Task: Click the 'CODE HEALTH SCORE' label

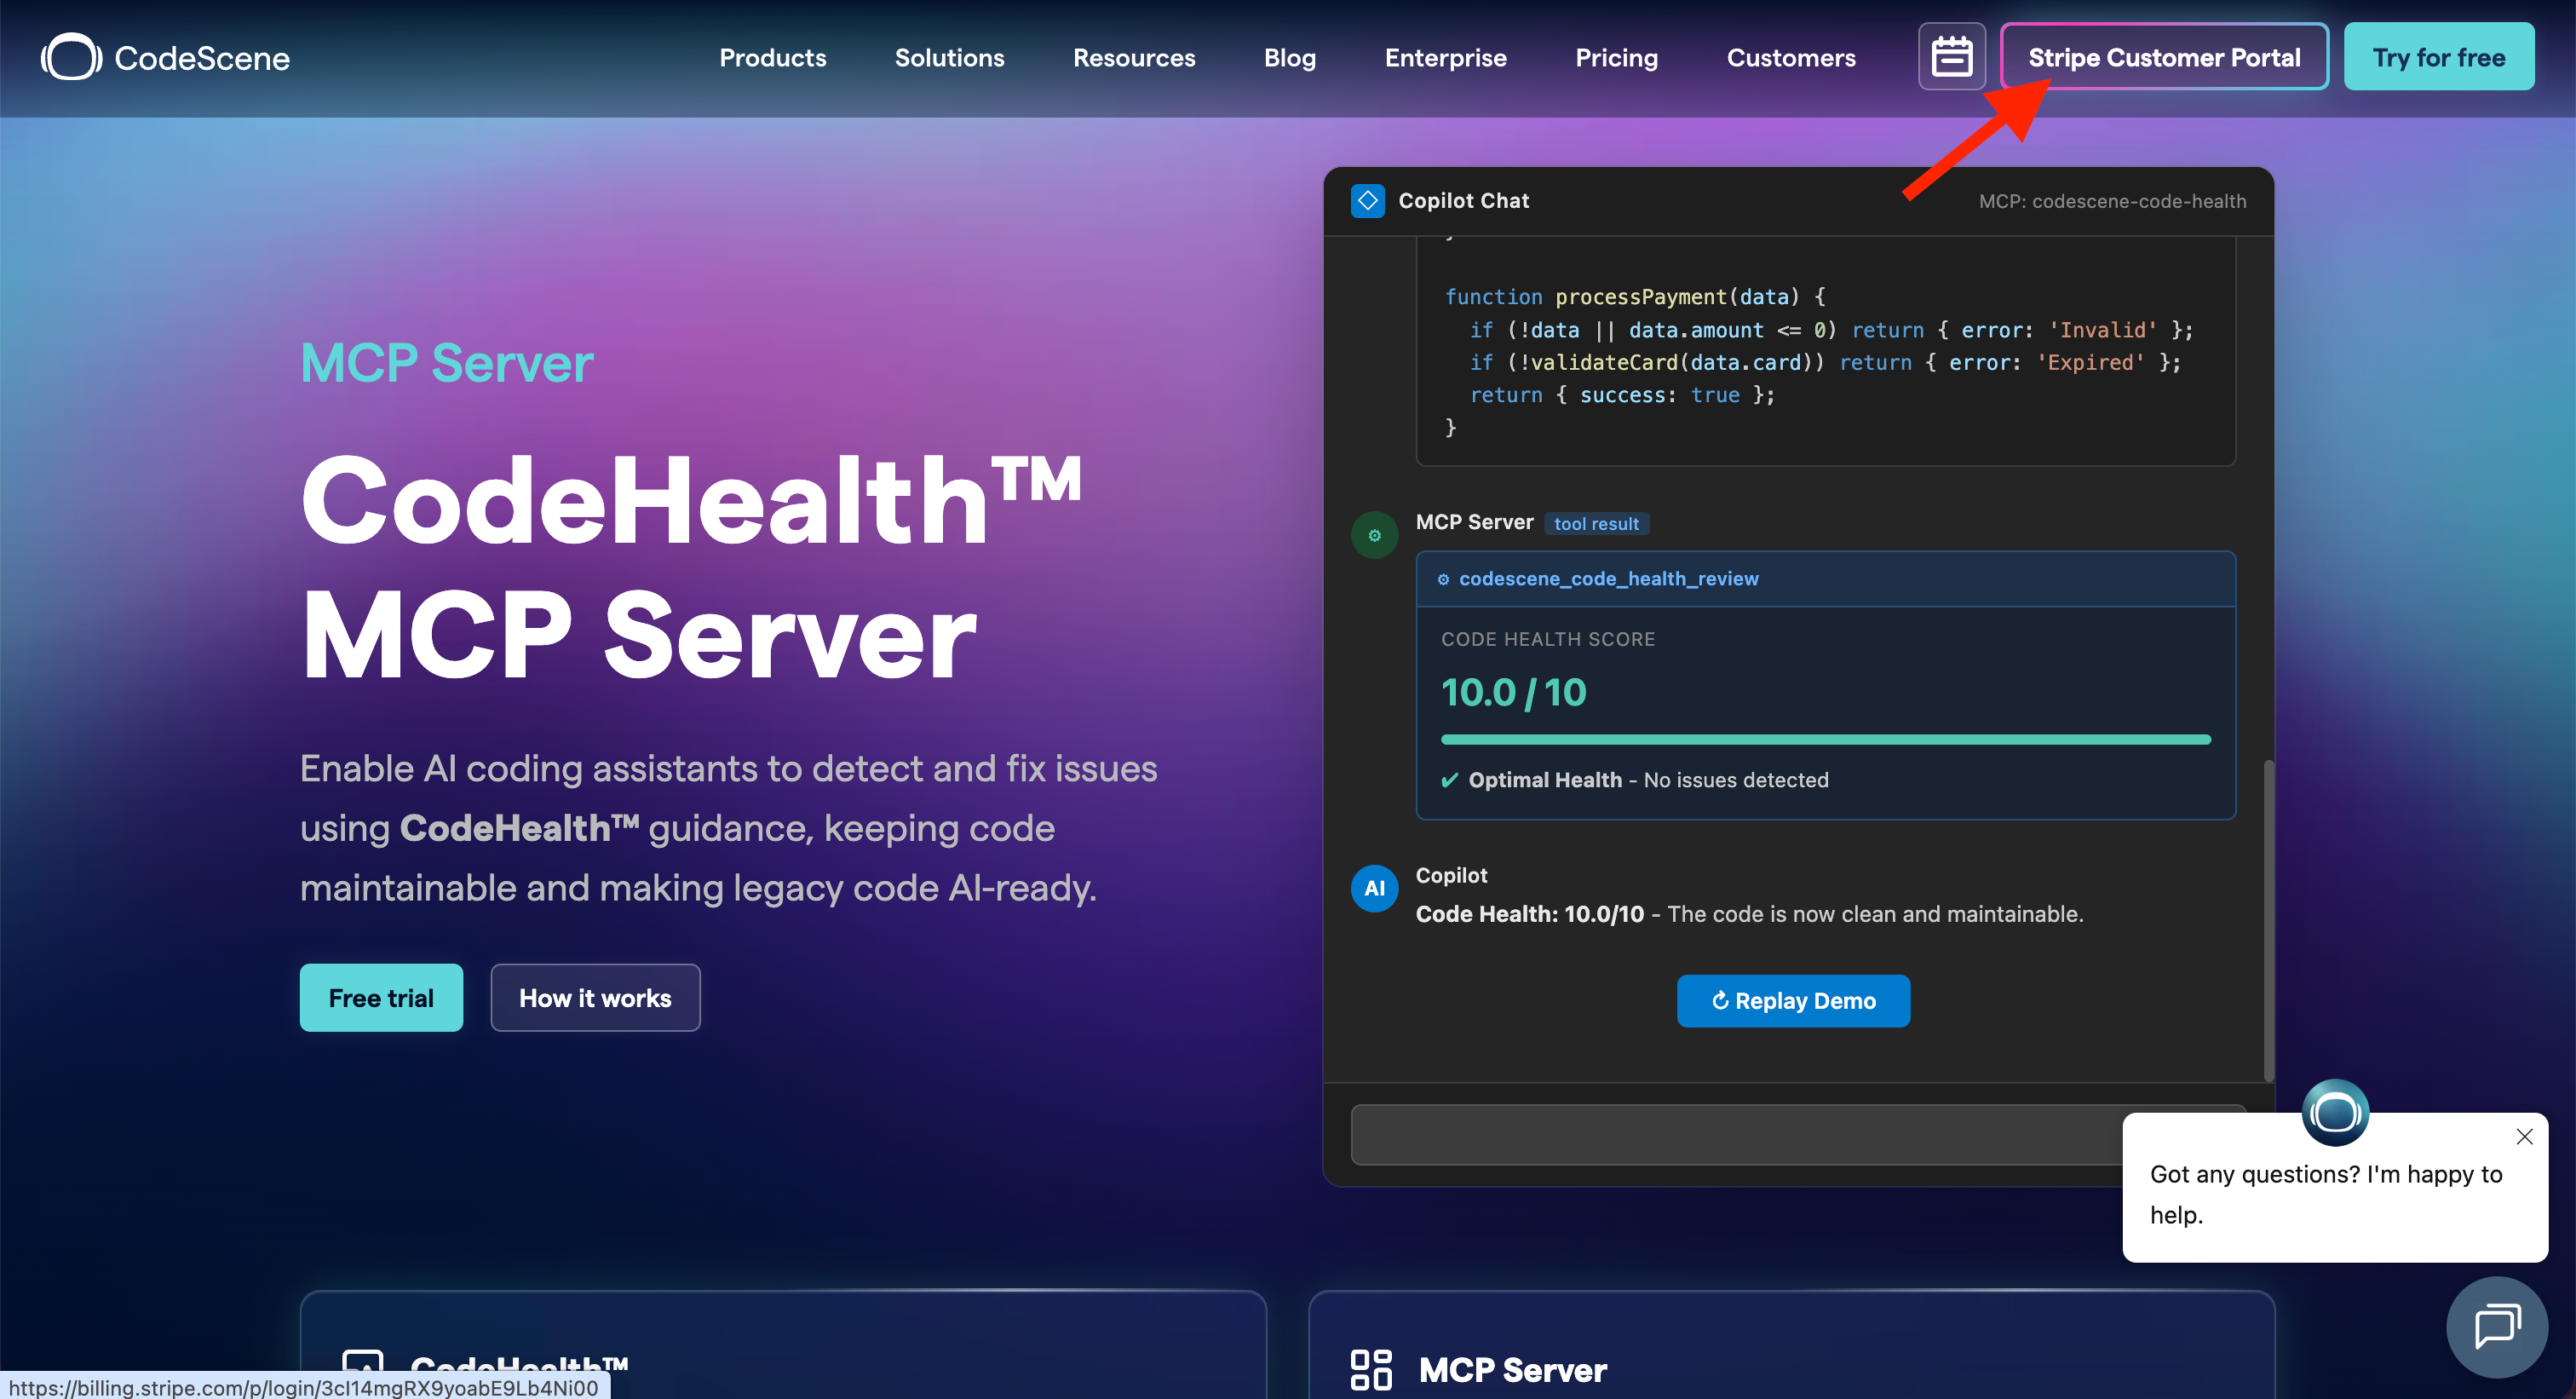Action: (x=1548, y=639)
